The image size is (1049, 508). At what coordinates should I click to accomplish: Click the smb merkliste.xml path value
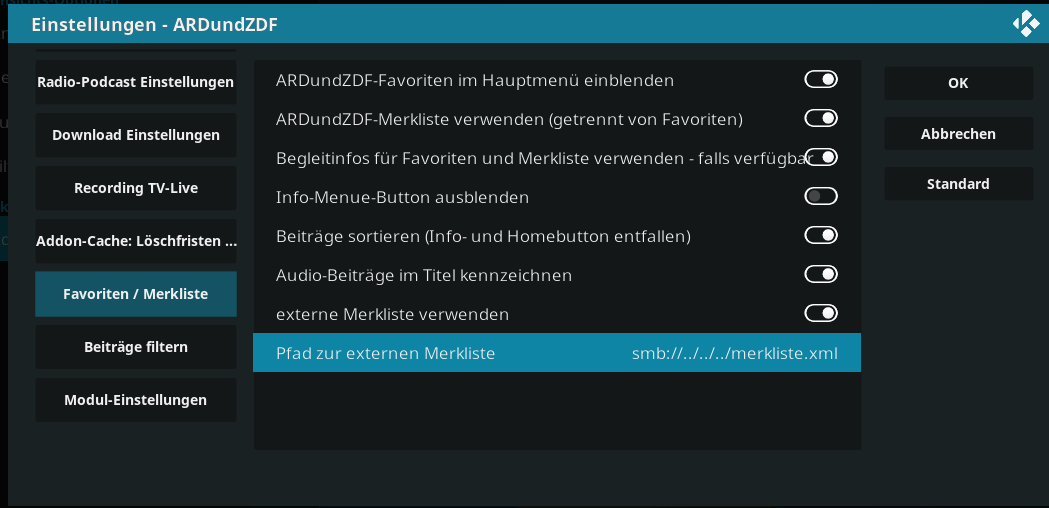[735, 353]
